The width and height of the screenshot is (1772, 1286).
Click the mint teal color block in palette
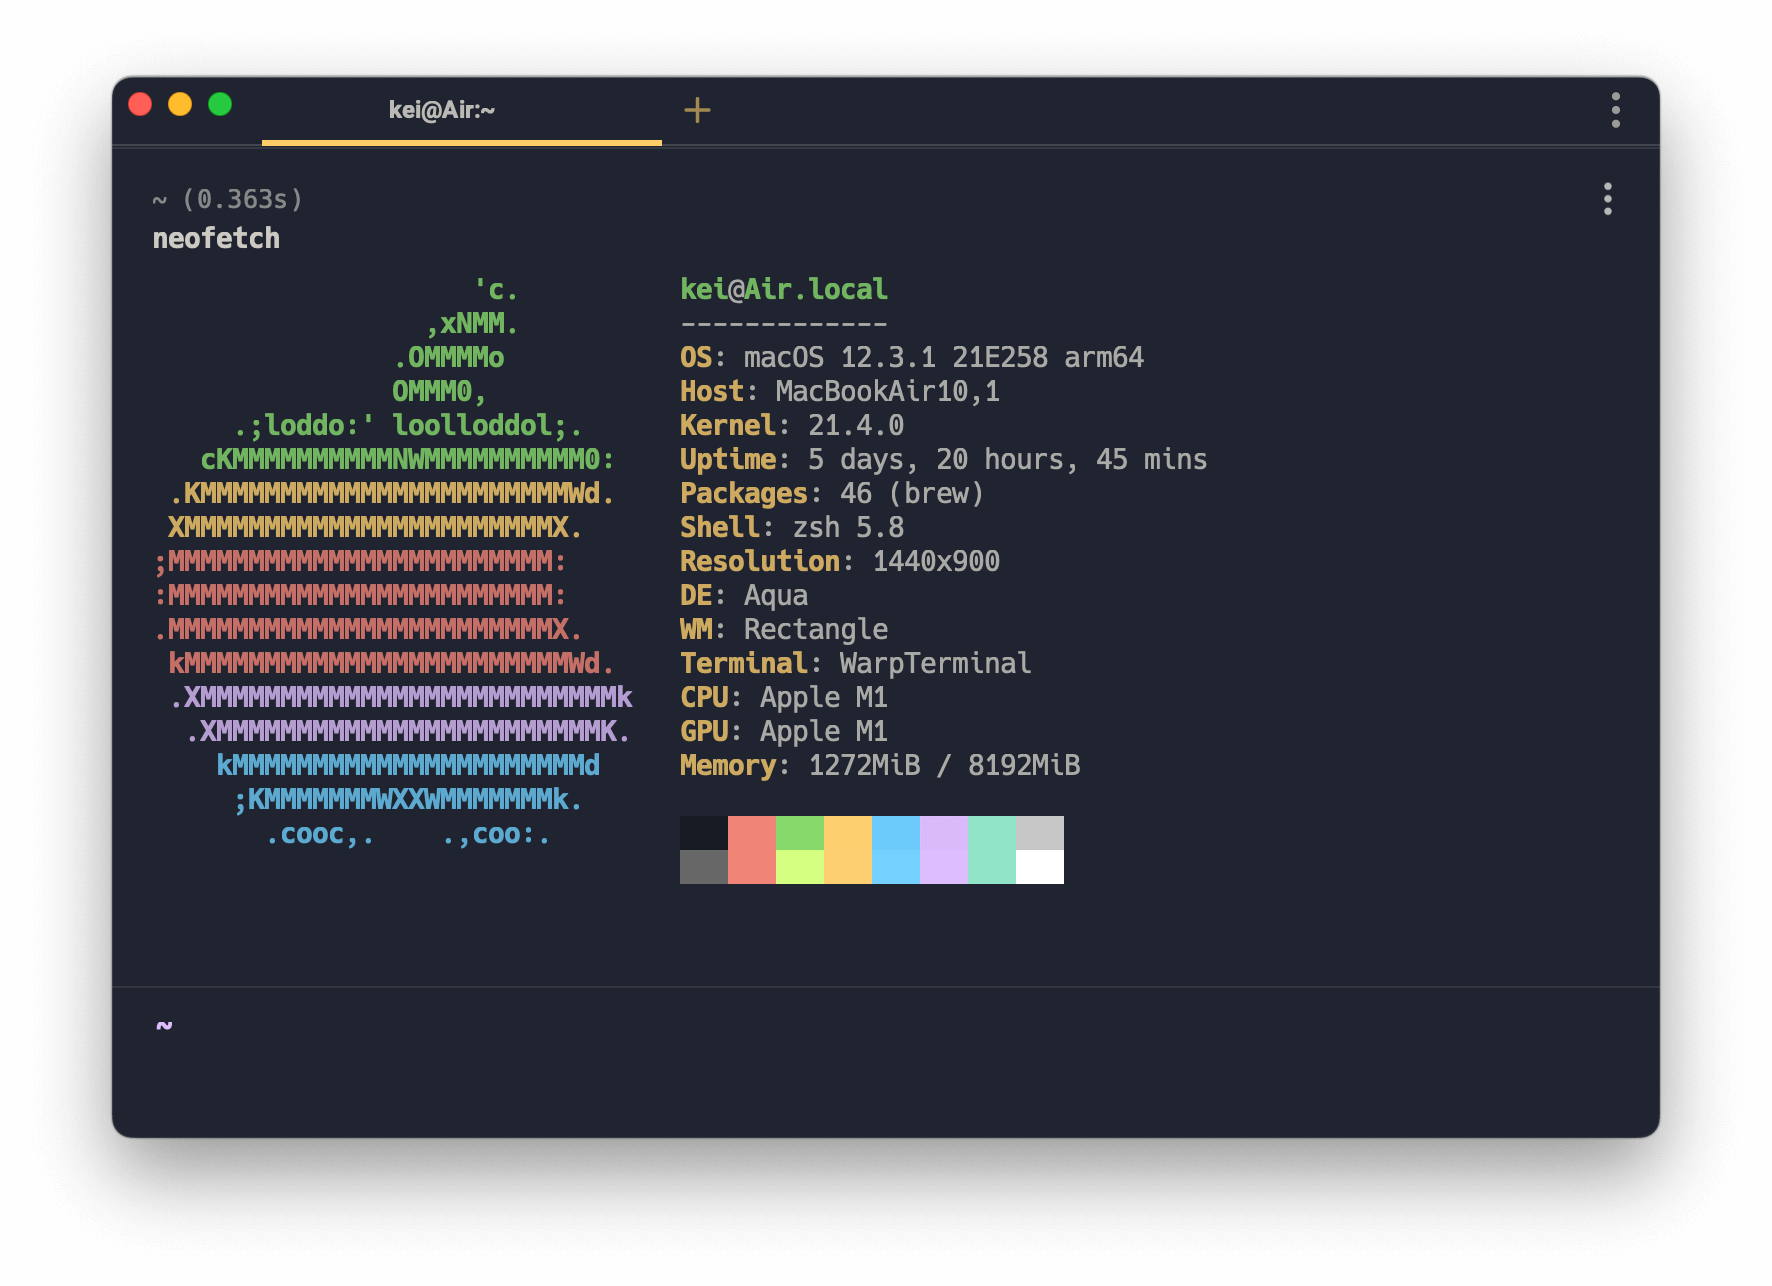tap(992, 850)
